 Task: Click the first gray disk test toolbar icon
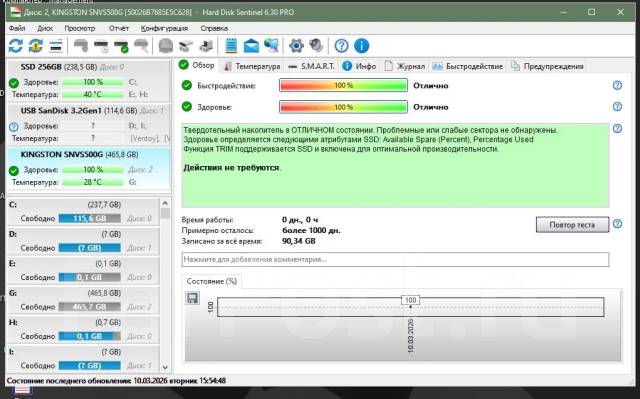pyautogui.click(x=80, y=46)
